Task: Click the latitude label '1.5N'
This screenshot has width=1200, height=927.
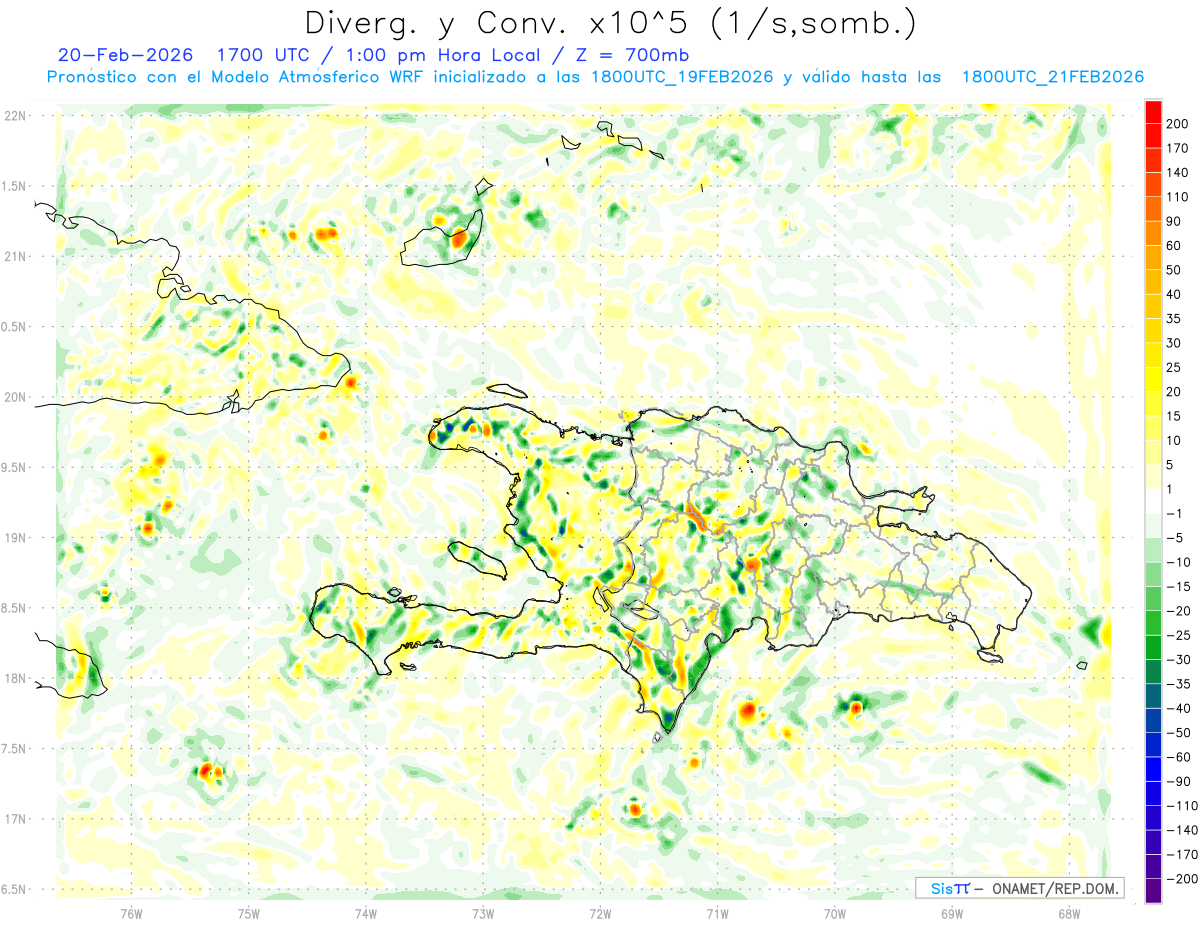Action: pos(15,186)
